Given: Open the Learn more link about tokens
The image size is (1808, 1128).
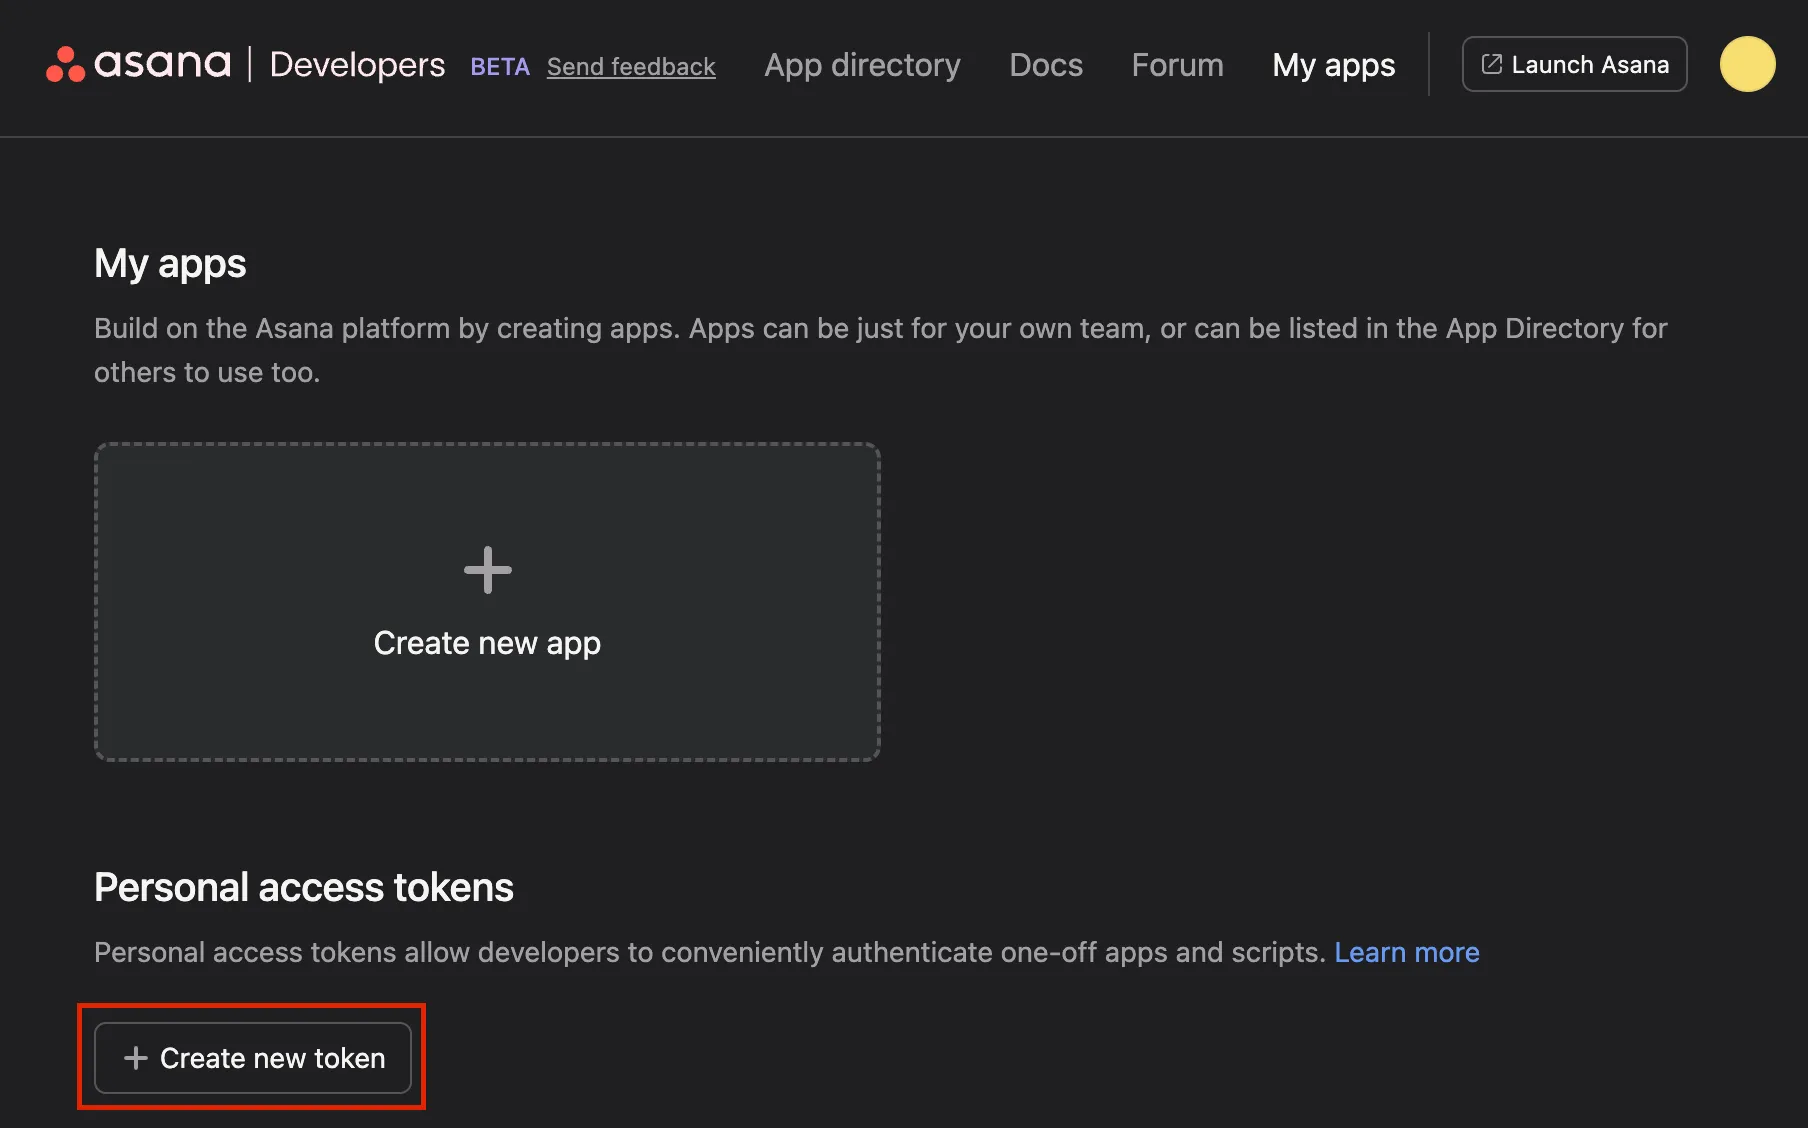Looking at the screenshot, I should (x=1406, y=952).
